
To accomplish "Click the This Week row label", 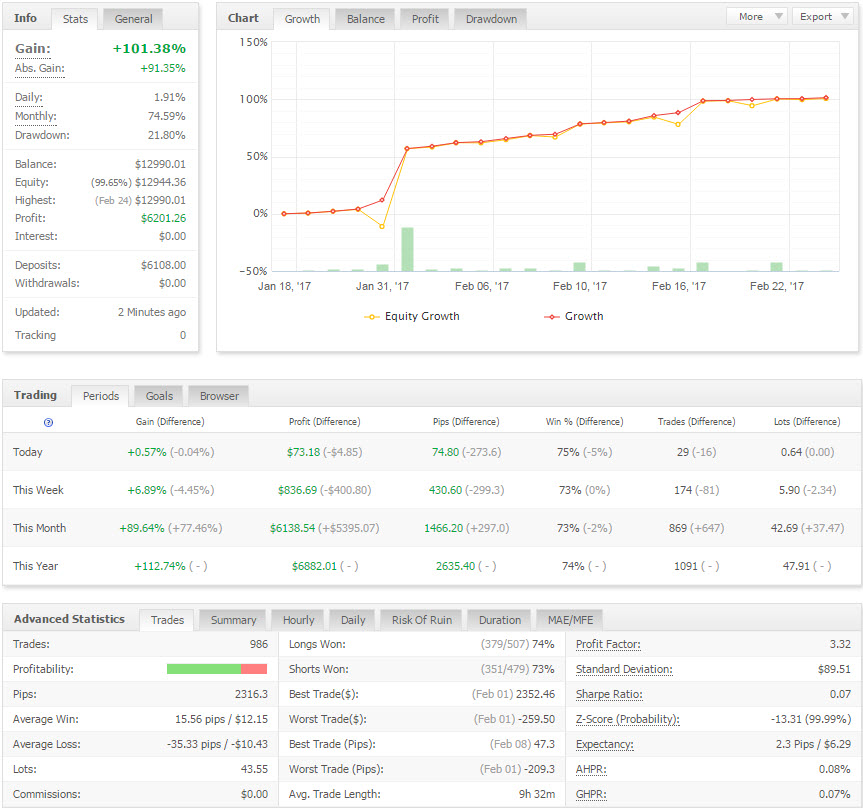I will pyautogui.click(x=38, y=490).
